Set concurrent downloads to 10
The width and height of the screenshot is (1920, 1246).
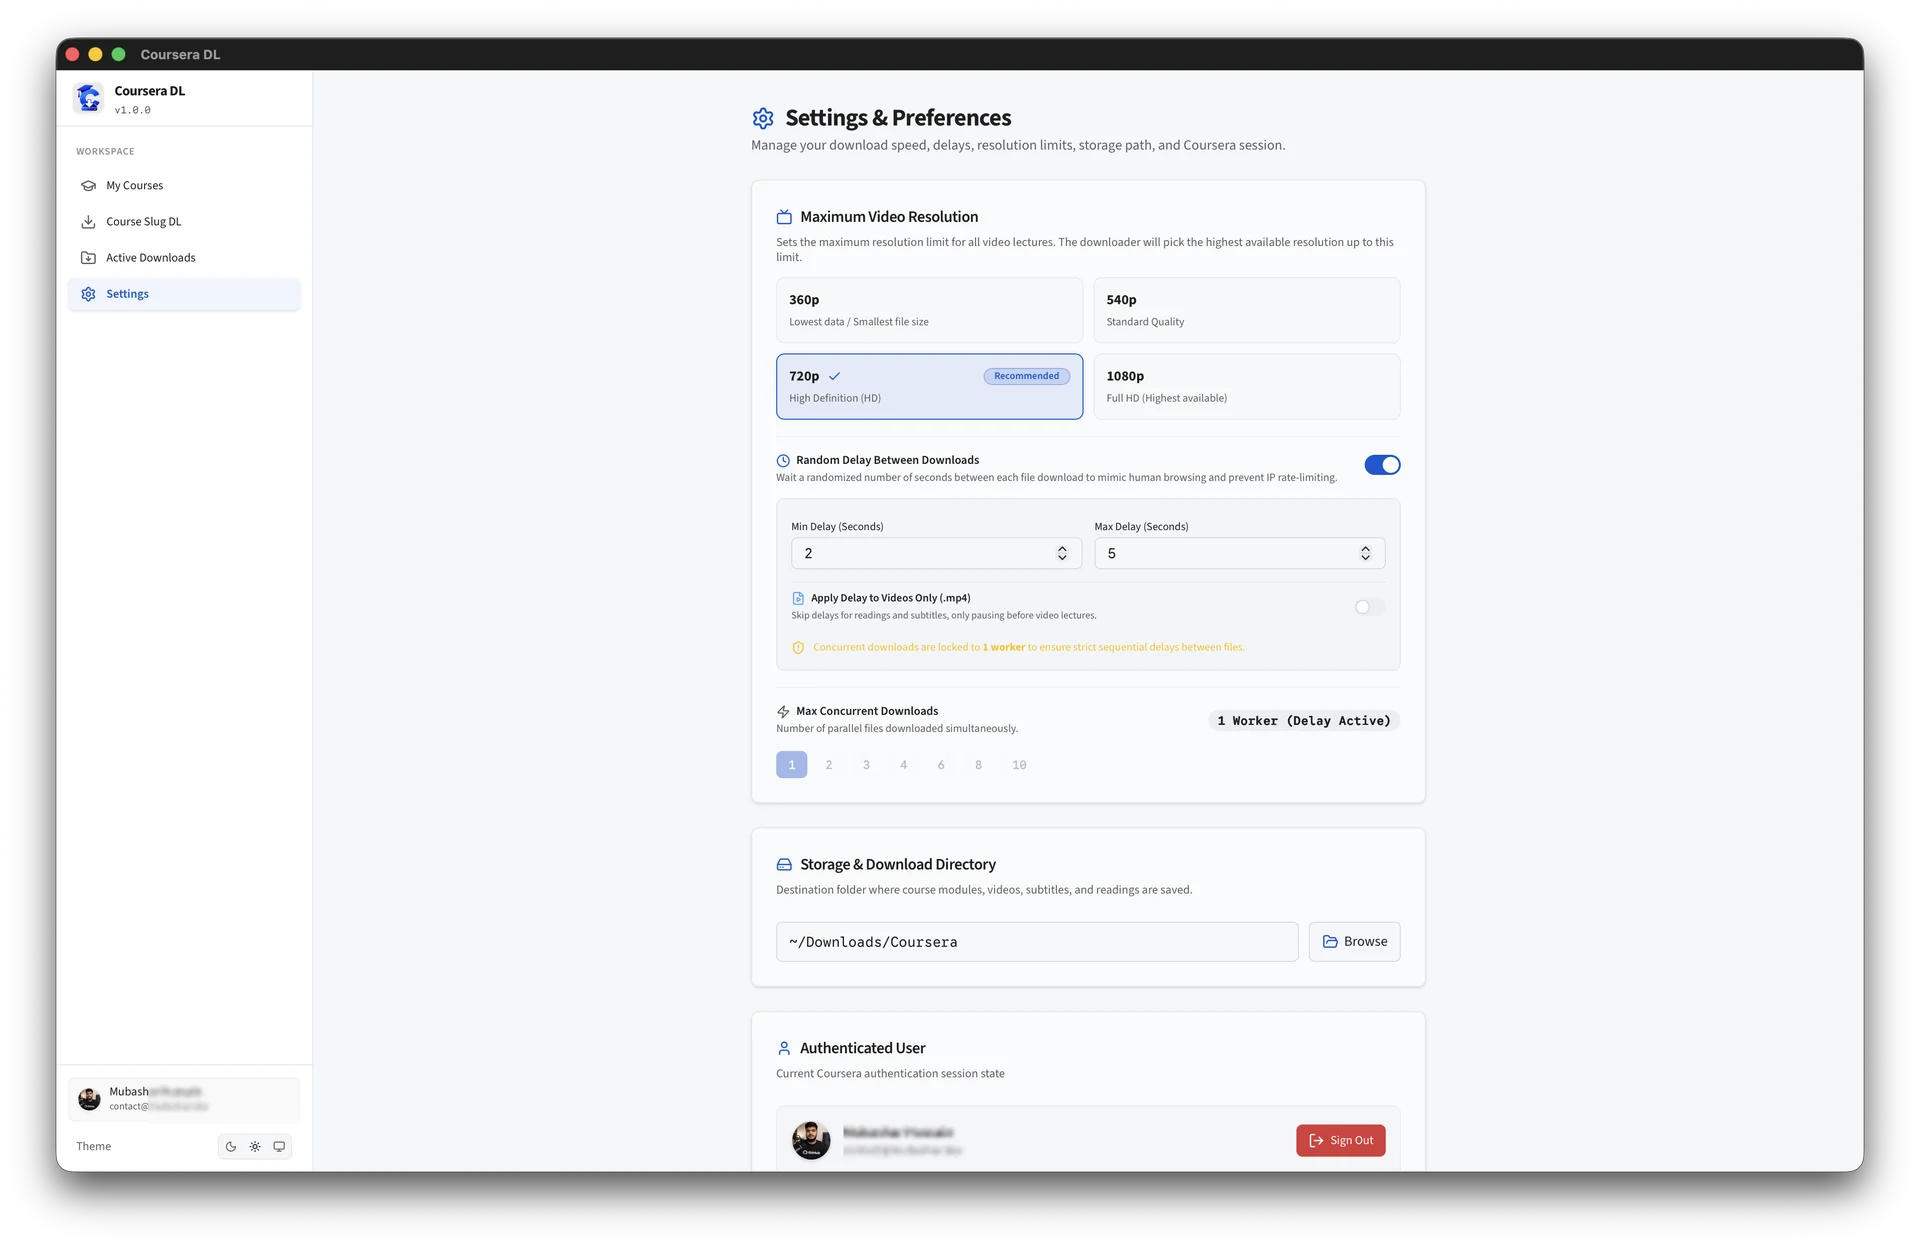[1019, 765]
